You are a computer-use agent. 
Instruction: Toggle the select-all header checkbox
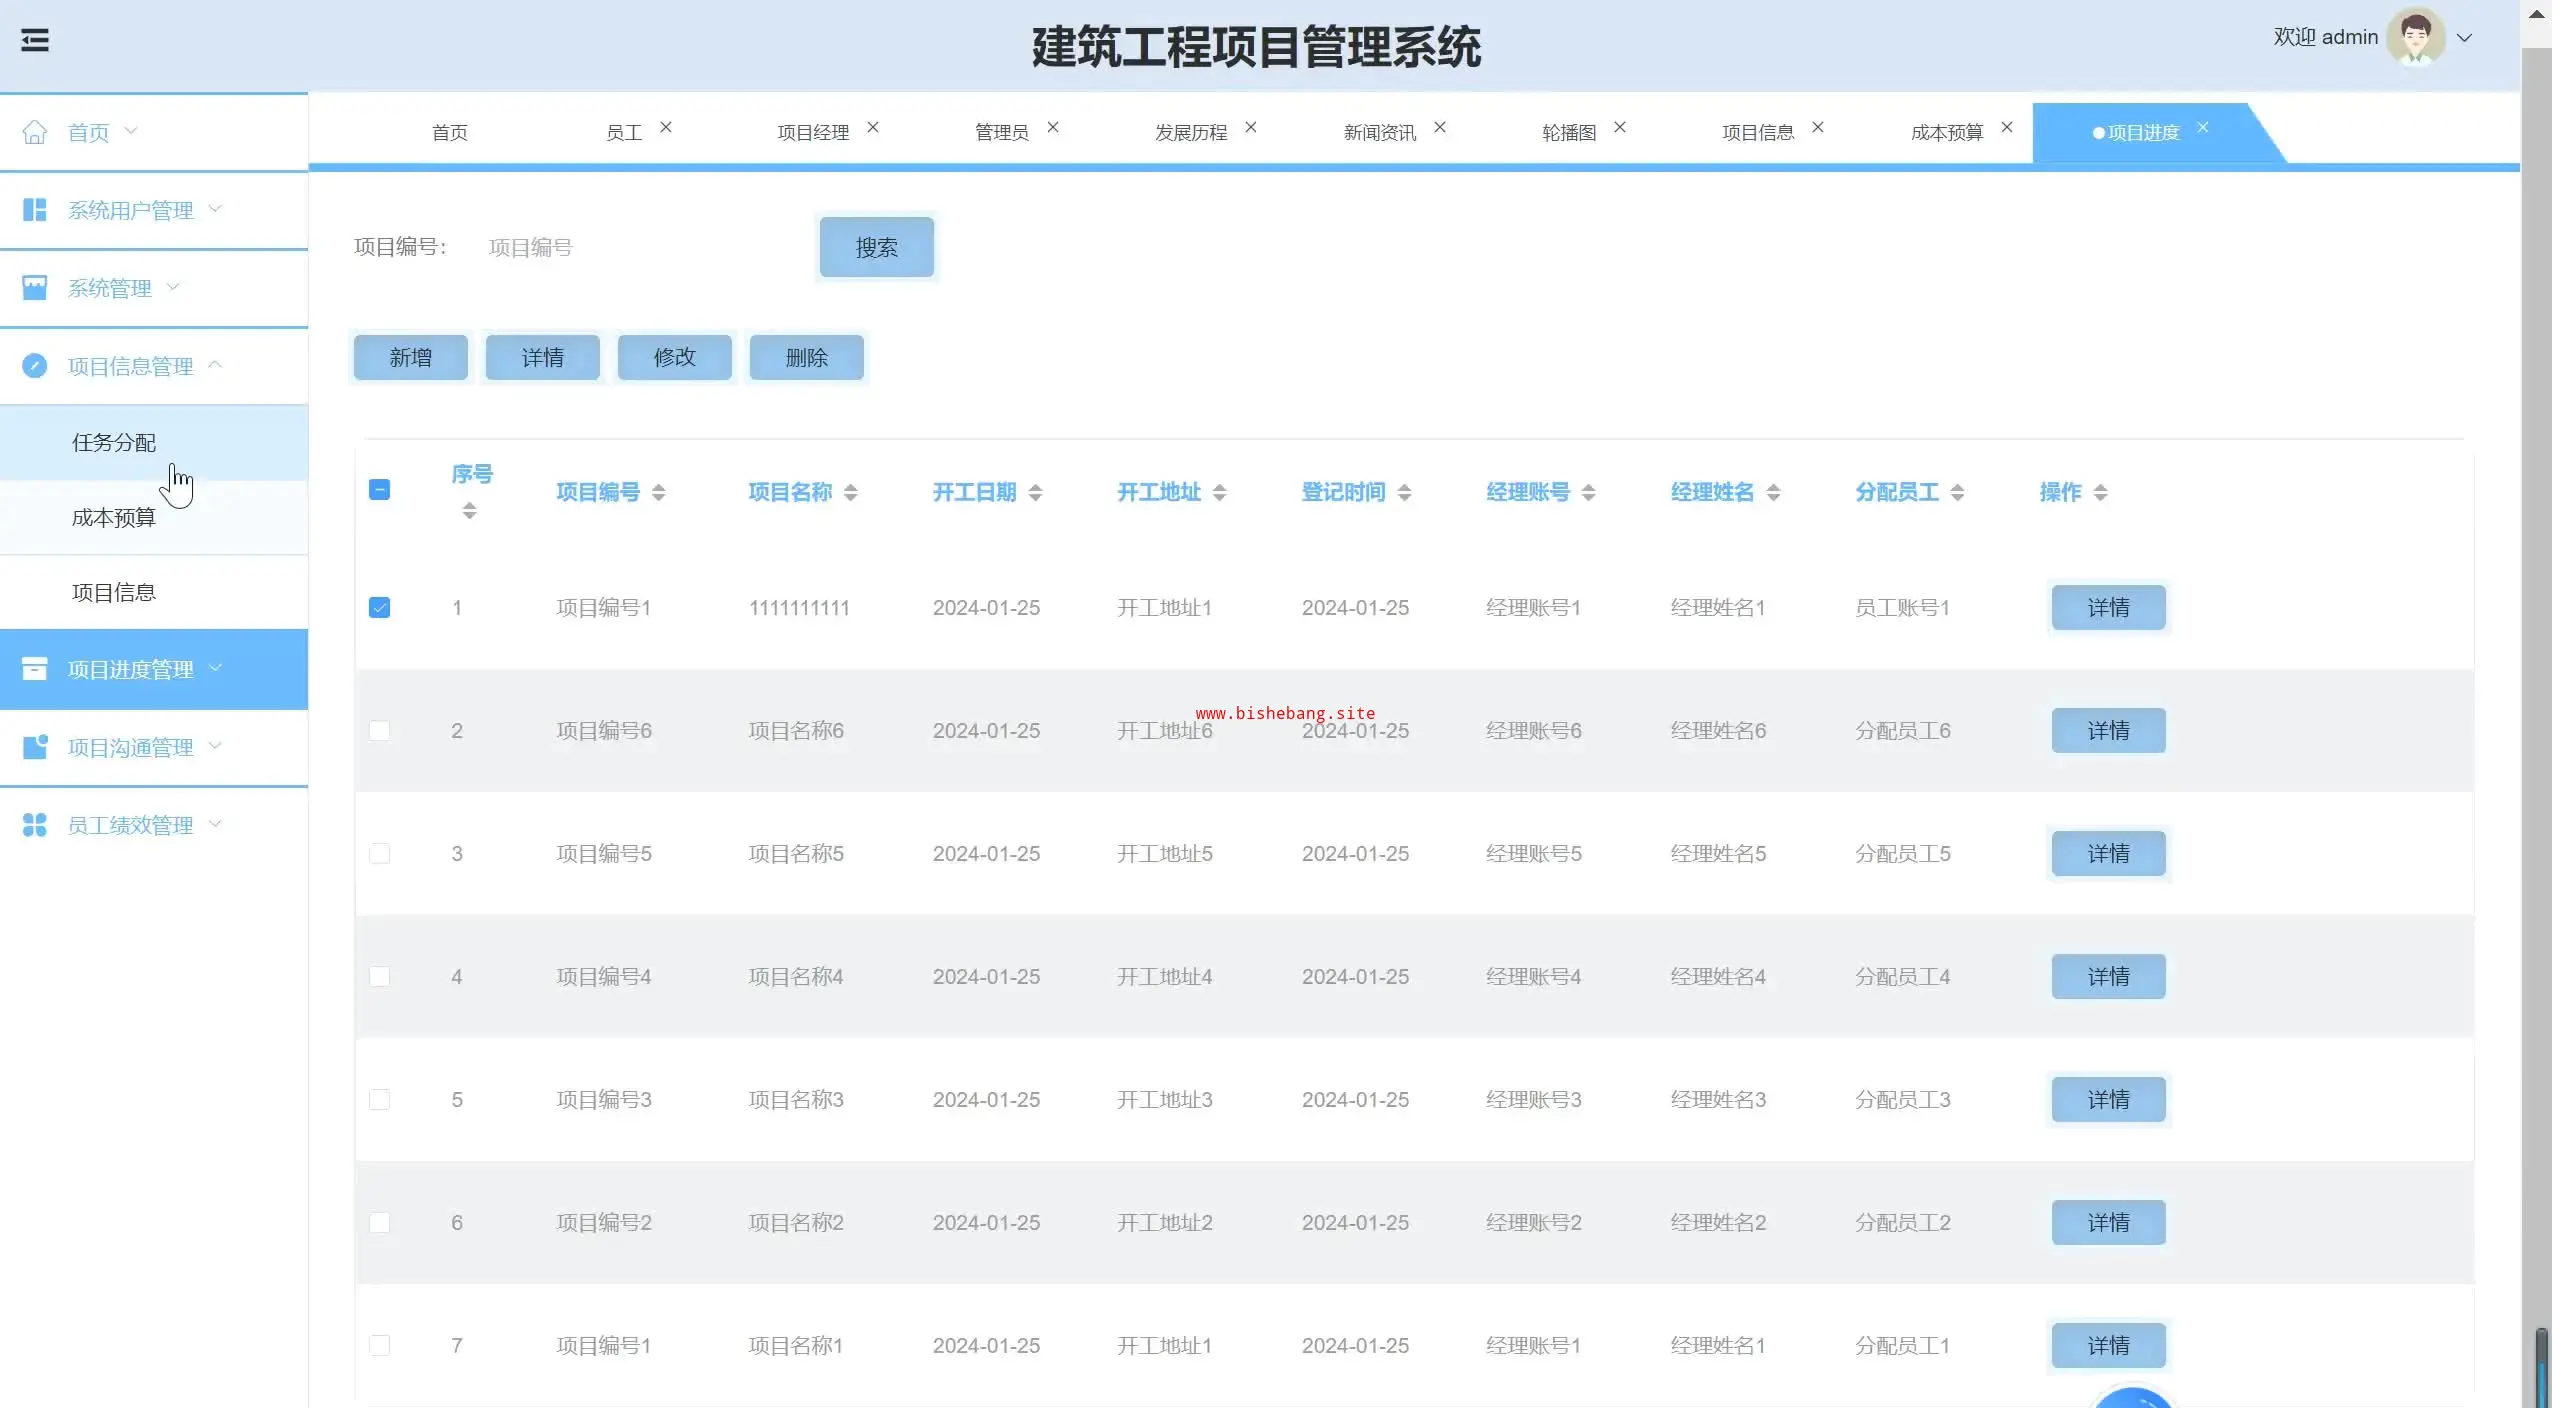coord(379,490)
